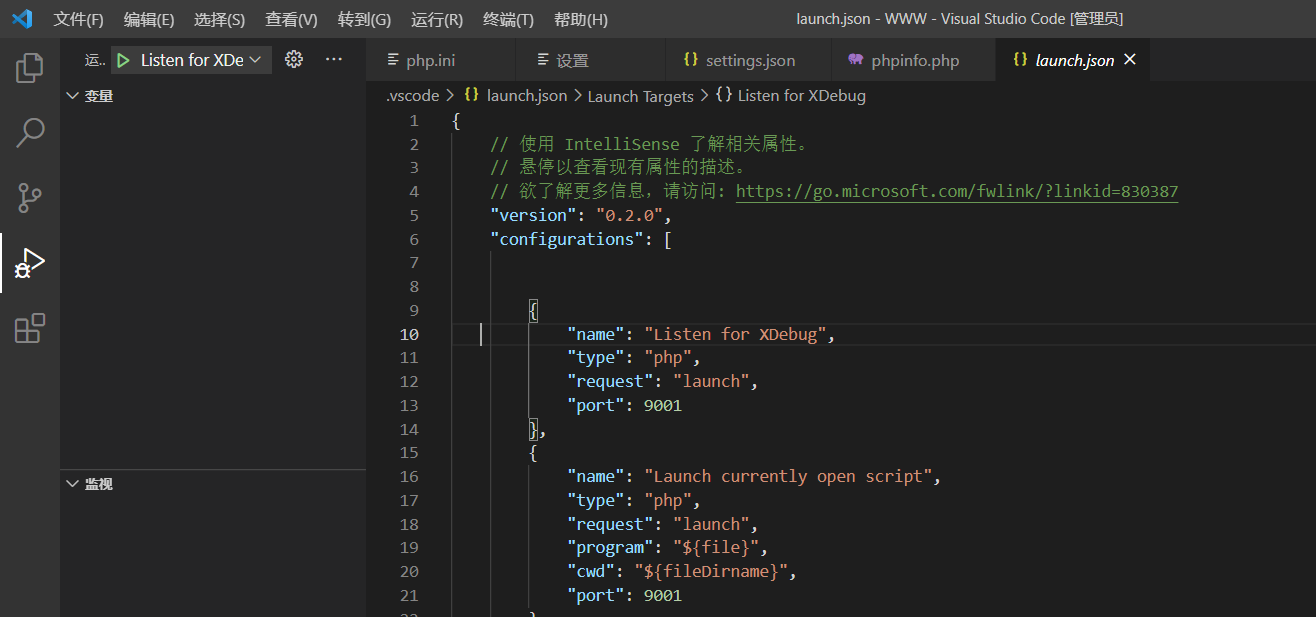Viewport: 1316px width, 617px height.
Task: Open the 查看(V) menu
Action: (291, 20)
